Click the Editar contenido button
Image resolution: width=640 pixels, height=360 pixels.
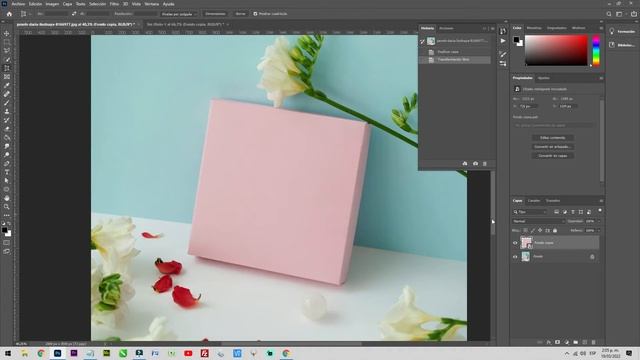(x=553, y=138)
